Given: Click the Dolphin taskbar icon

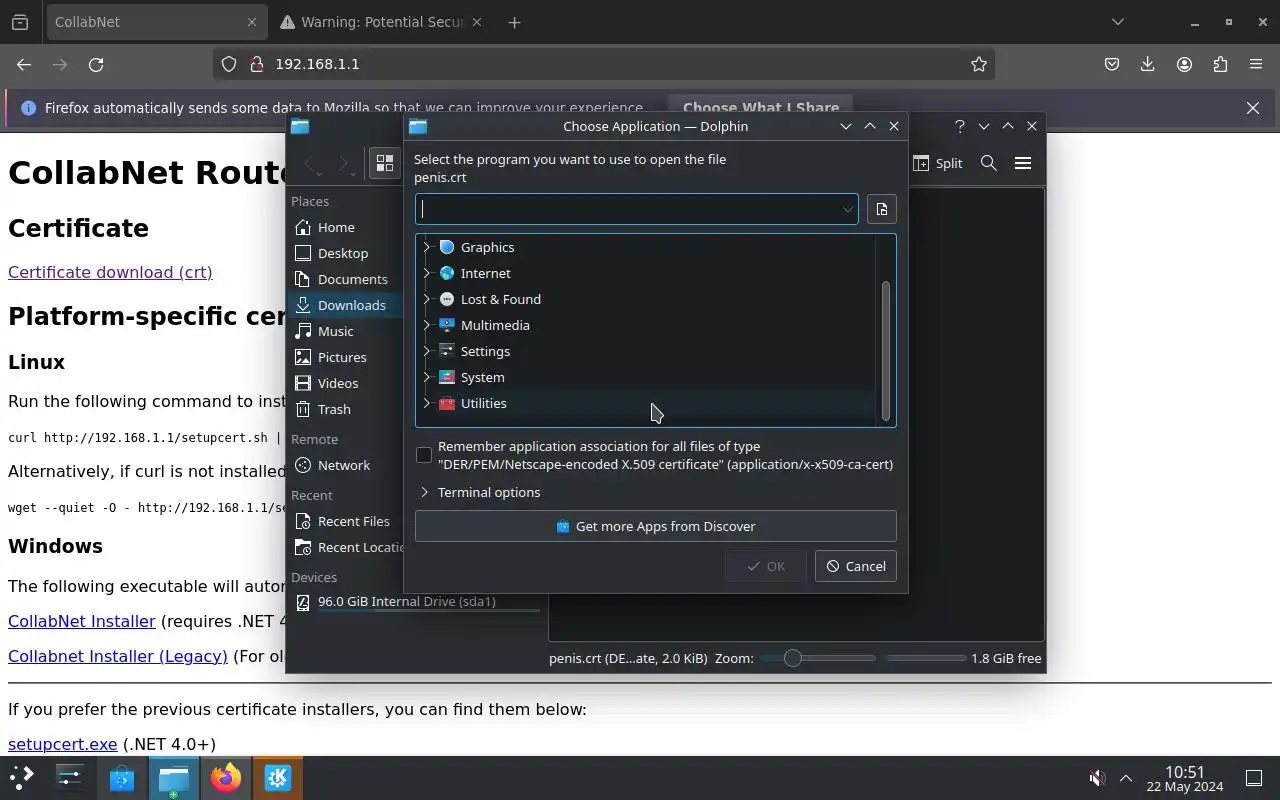Looking at the screenshot, I should (174, 777).
